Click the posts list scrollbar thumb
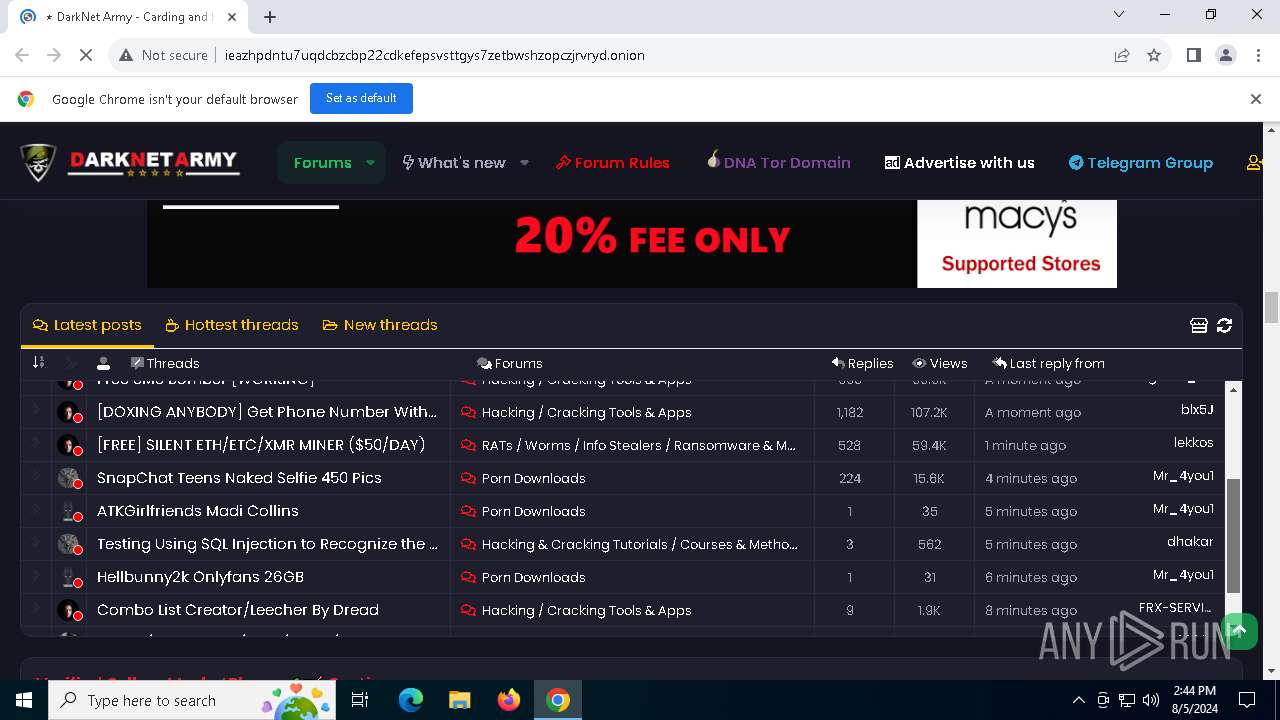 click(x=1233, y=535)
